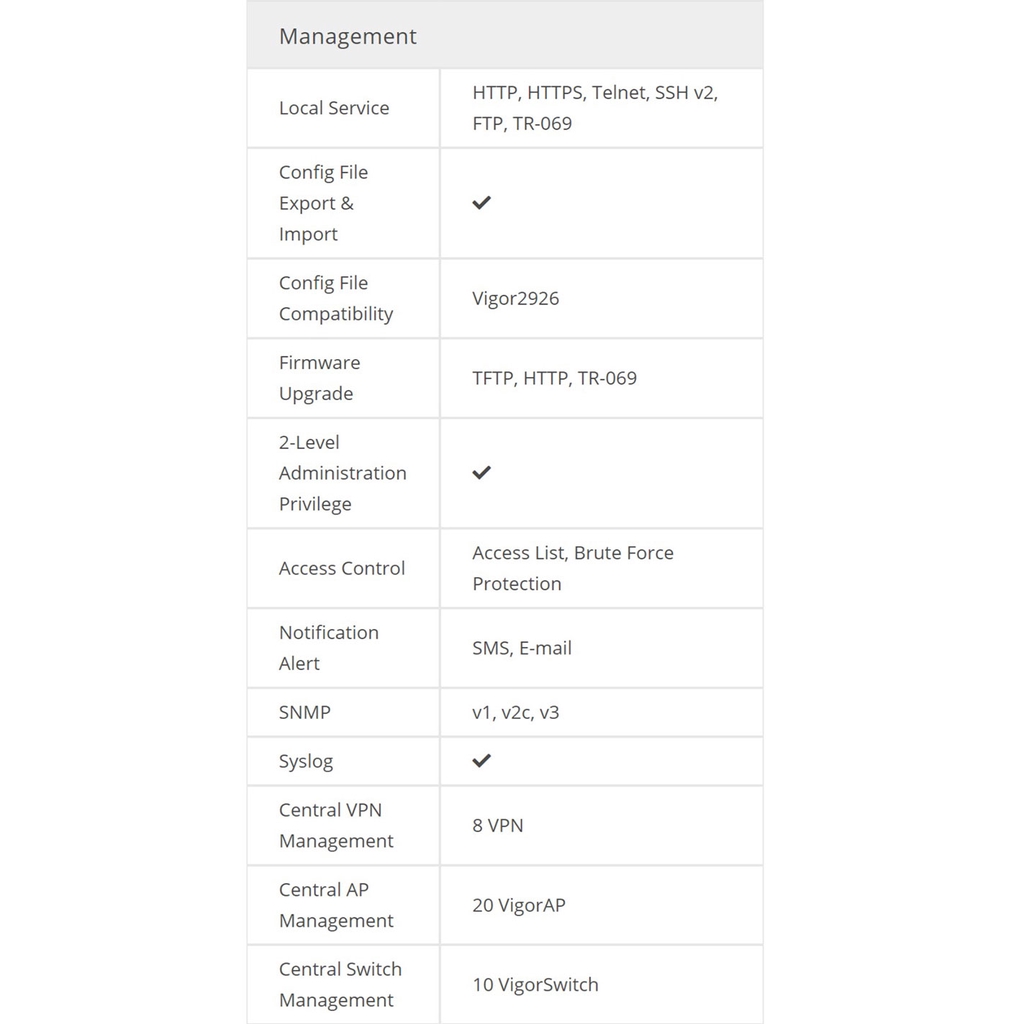Click the Syslog checkmark icon

pos(482,760)
